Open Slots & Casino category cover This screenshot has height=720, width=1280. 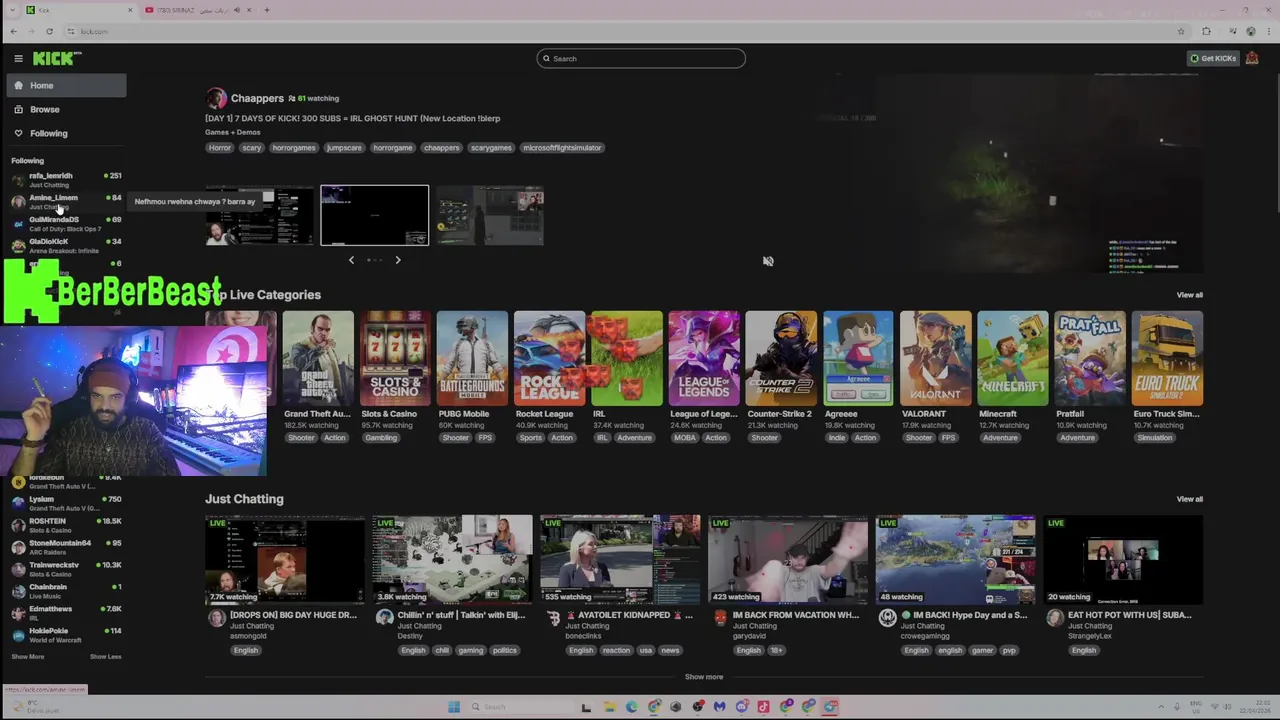[x=395, y=358]
